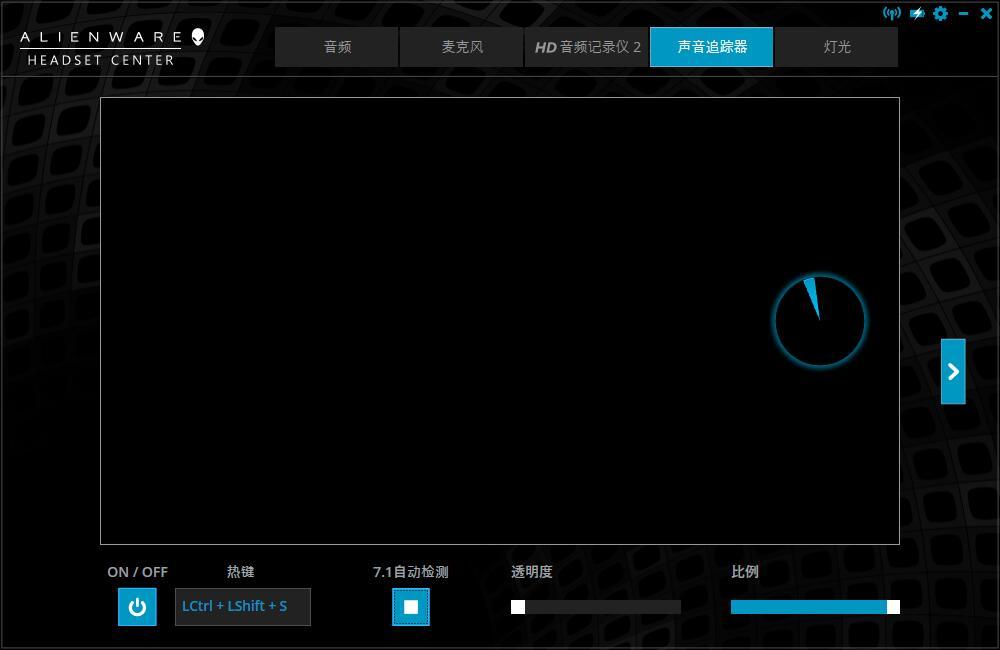The height and width of the screenshot is (650, 1000).
Task: Switch to the 麦克风 tab
Action: pyautogui.click(x=461, y=46)
